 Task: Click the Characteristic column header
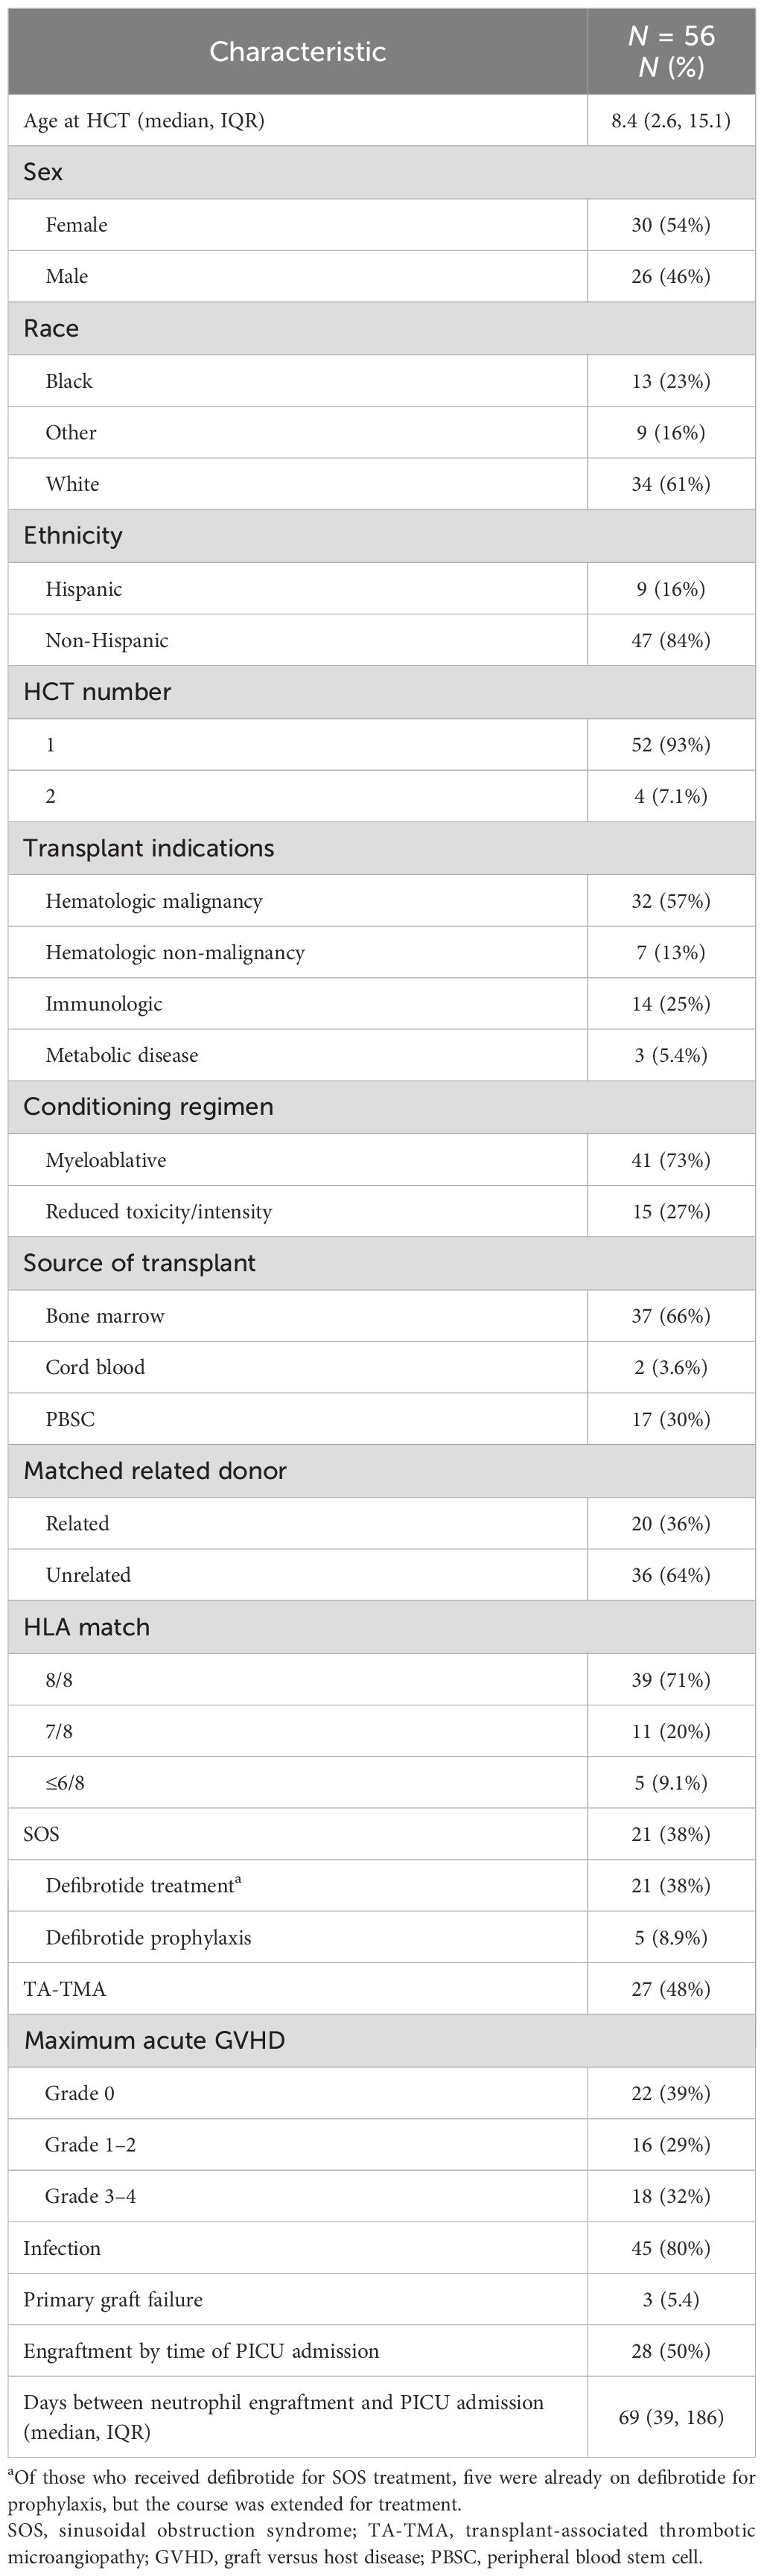[x=298, y=52]
